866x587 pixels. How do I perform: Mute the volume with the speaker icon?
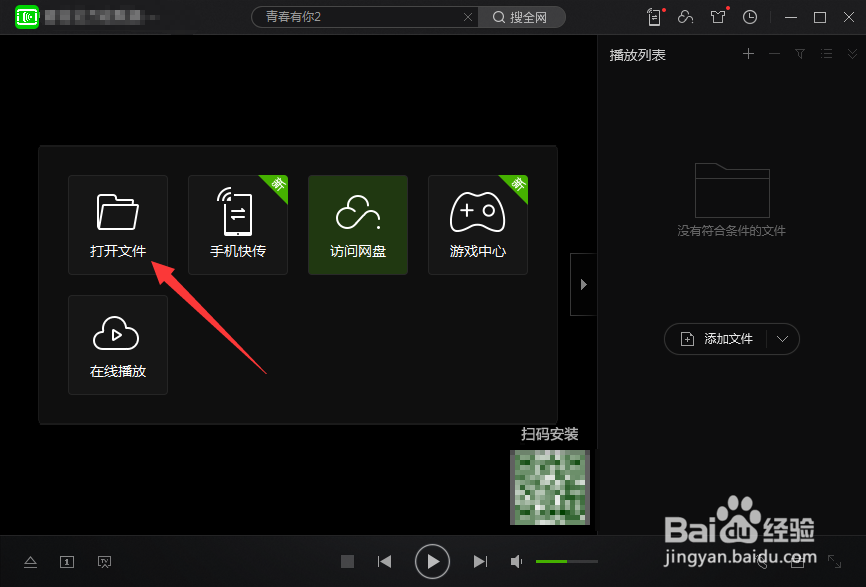click(516, 562)
